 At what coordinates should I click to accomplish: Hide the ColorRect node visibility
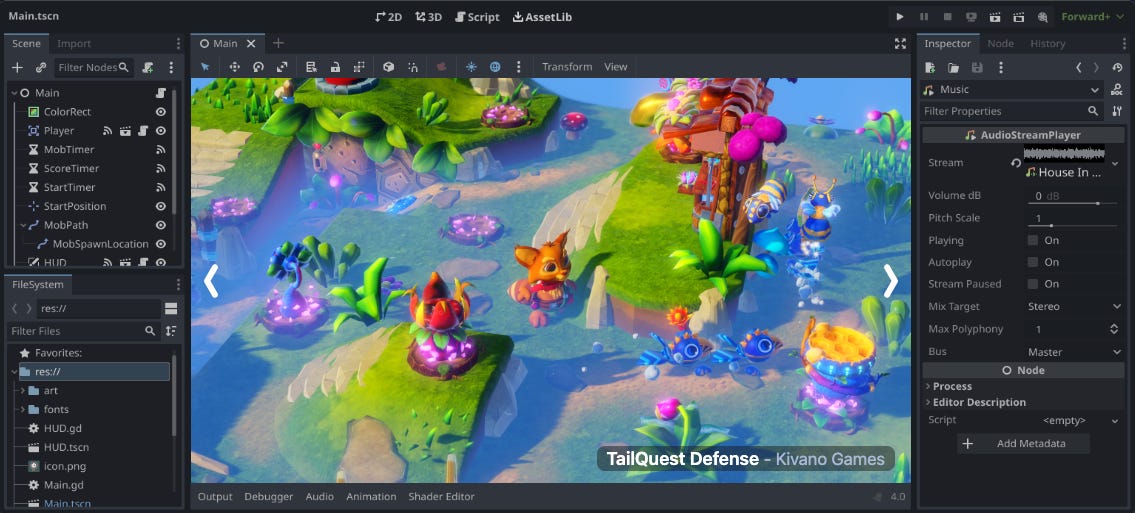pyautogui.click(x=160, y=112)
